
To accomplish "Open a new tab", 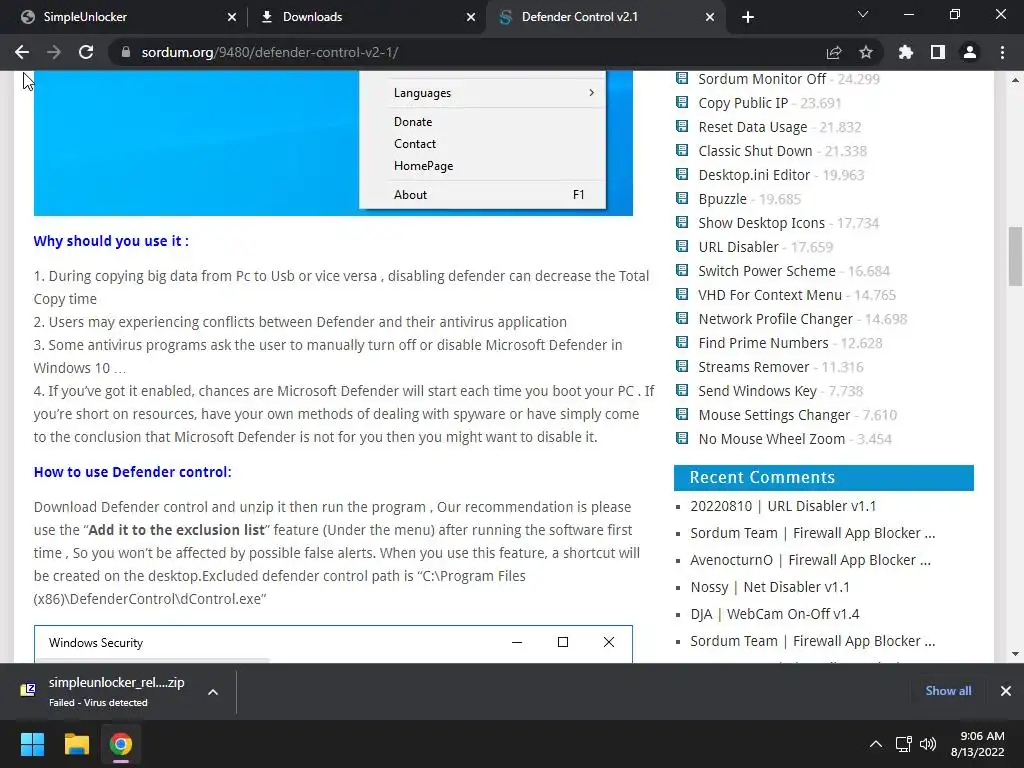I will coord(748,17).
